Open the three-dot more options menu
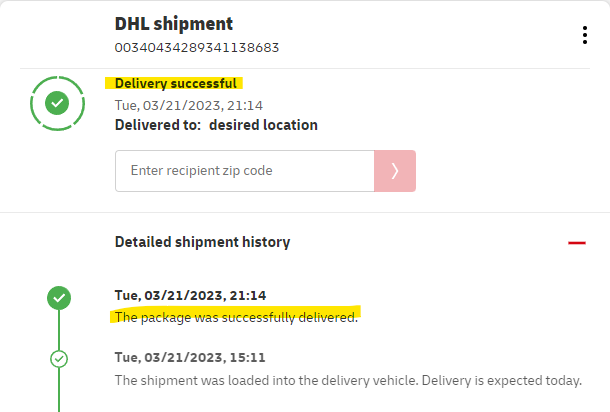Image resolution: width=610 pixels, height=412 pixels. (585, 35)
